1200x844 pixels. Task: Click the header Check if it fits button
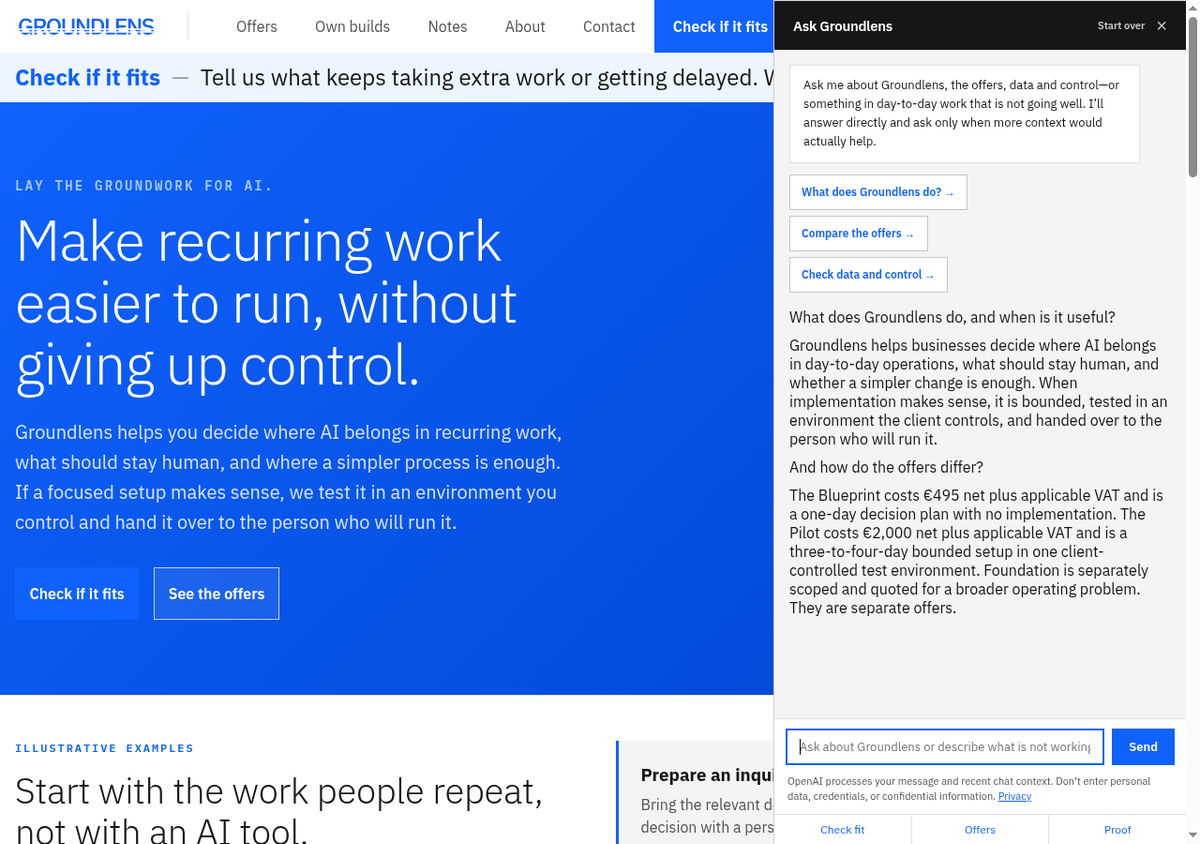(x=714, y=26)
